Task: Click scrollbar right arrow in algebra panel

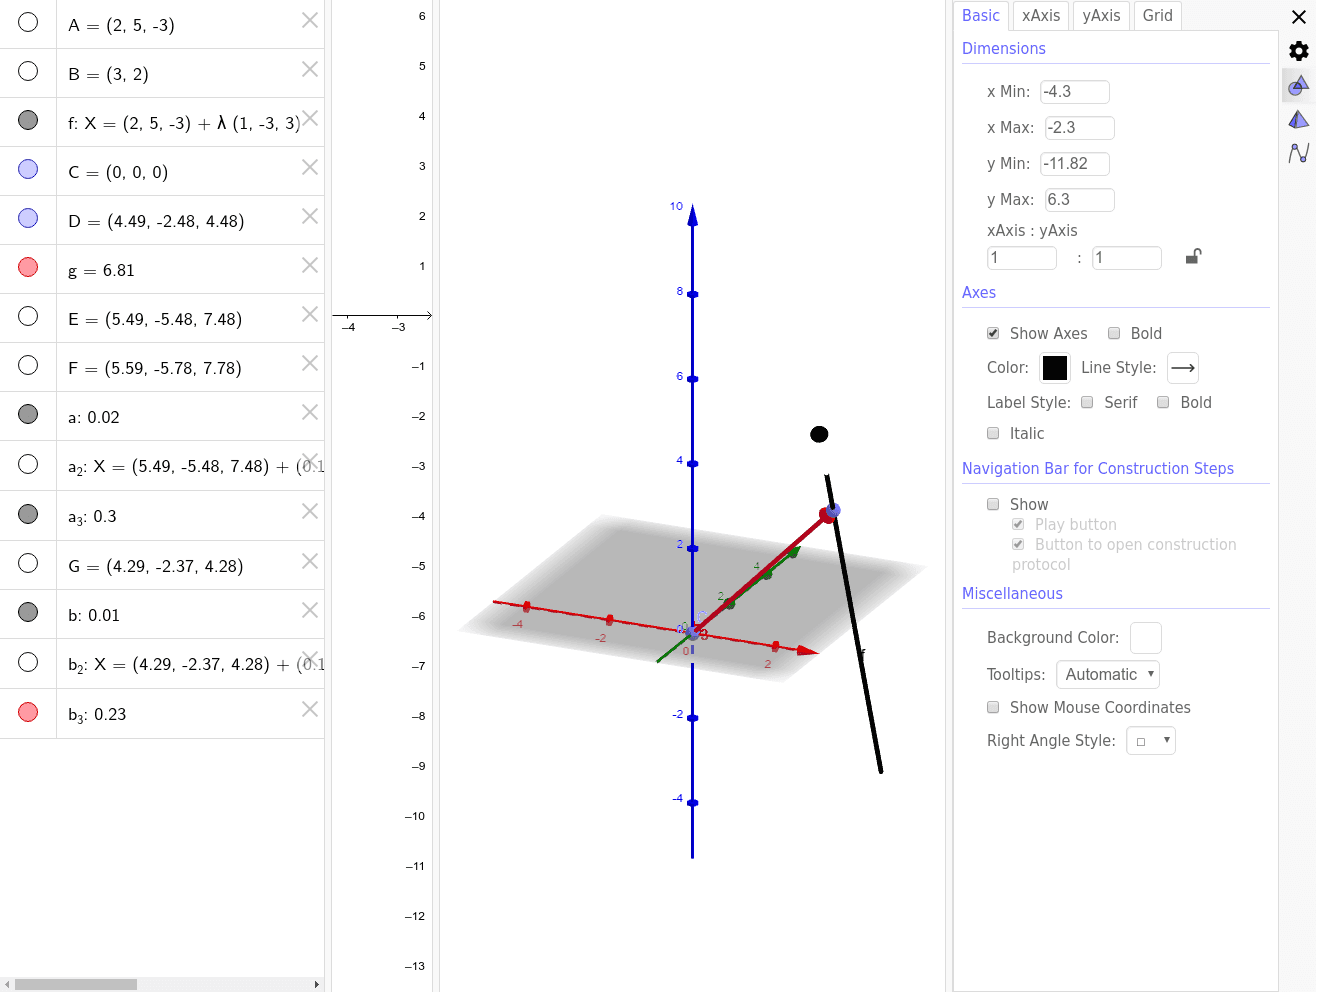Action: coord(317,984)
